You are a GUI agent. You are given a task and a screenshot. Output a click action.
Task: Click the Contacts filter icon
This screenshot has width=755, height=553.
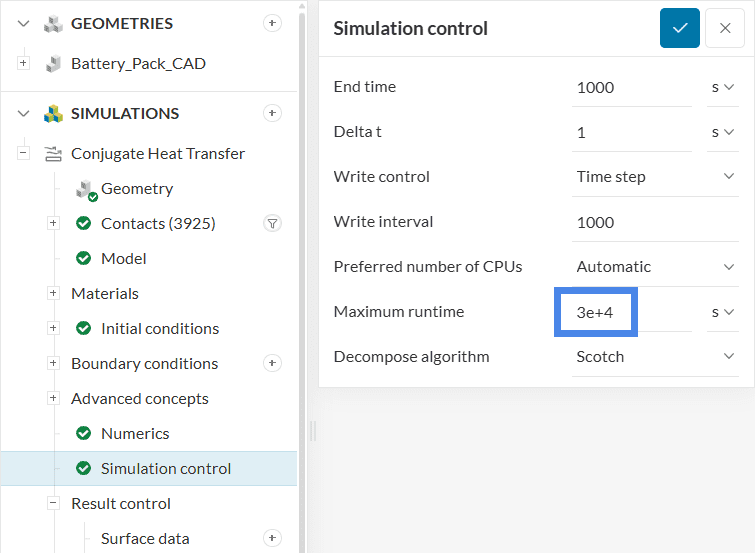(272, 223)
